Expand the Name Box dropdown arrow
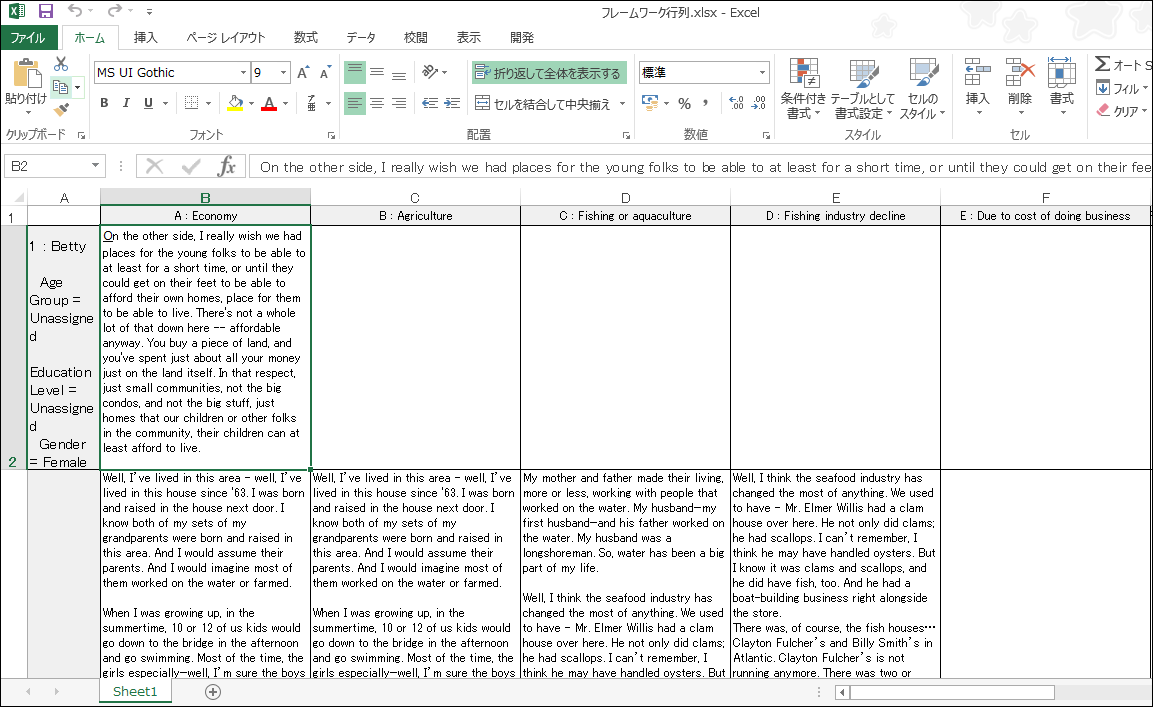1153x707 pixels. [x=95, y=166]
